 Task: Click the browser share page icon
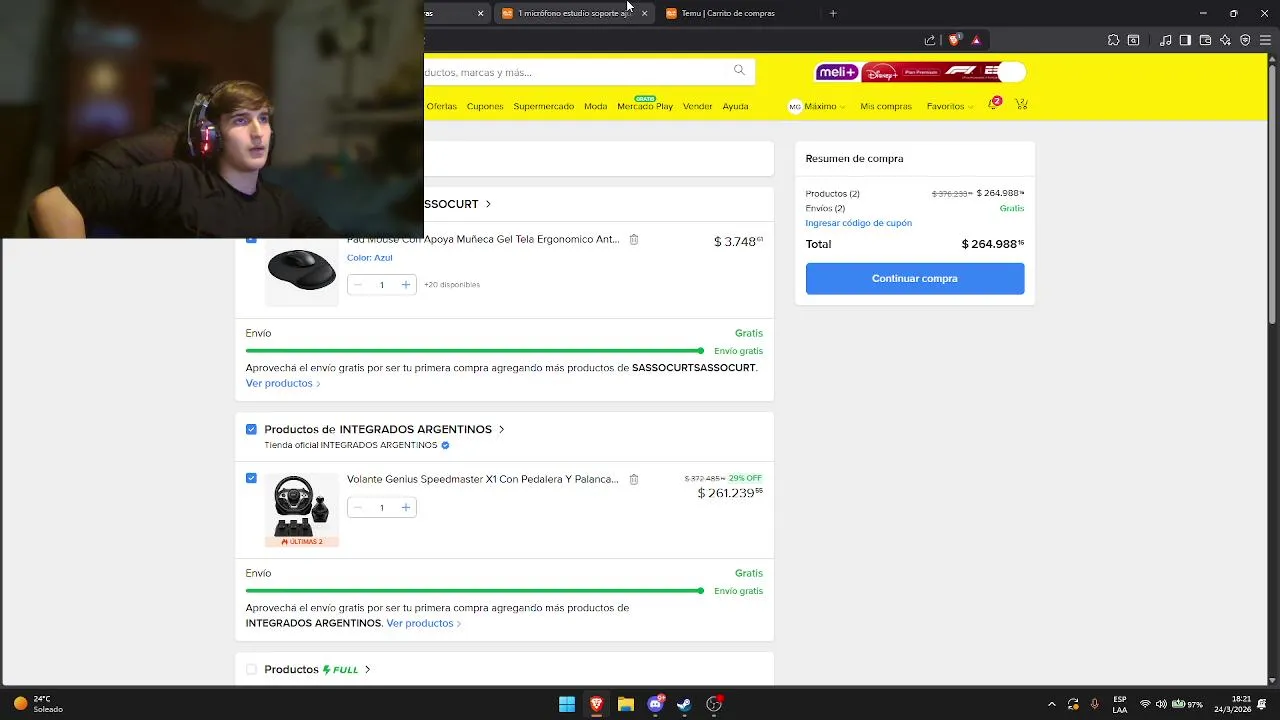[x=930, y=40]
